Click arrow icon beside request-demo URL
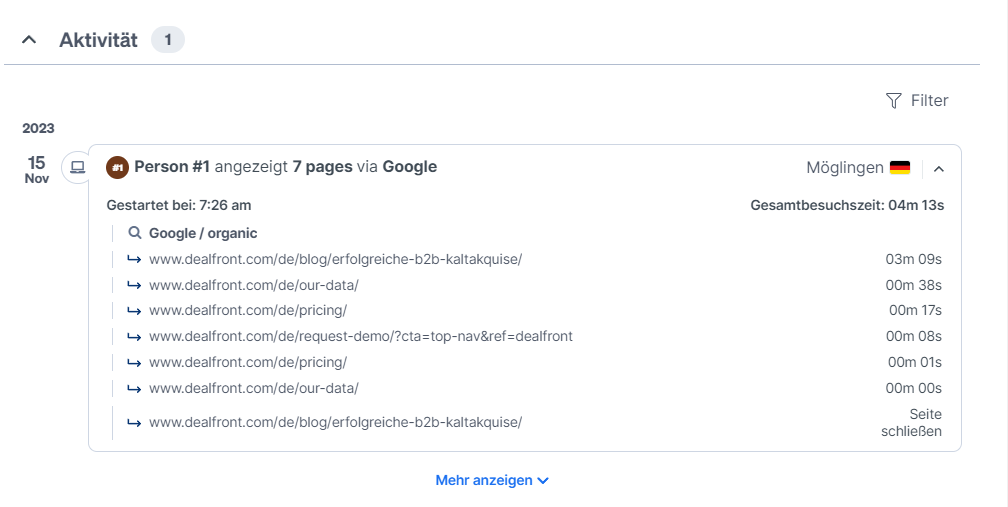This screenshot has width=1008, height=507. [134, 337]
